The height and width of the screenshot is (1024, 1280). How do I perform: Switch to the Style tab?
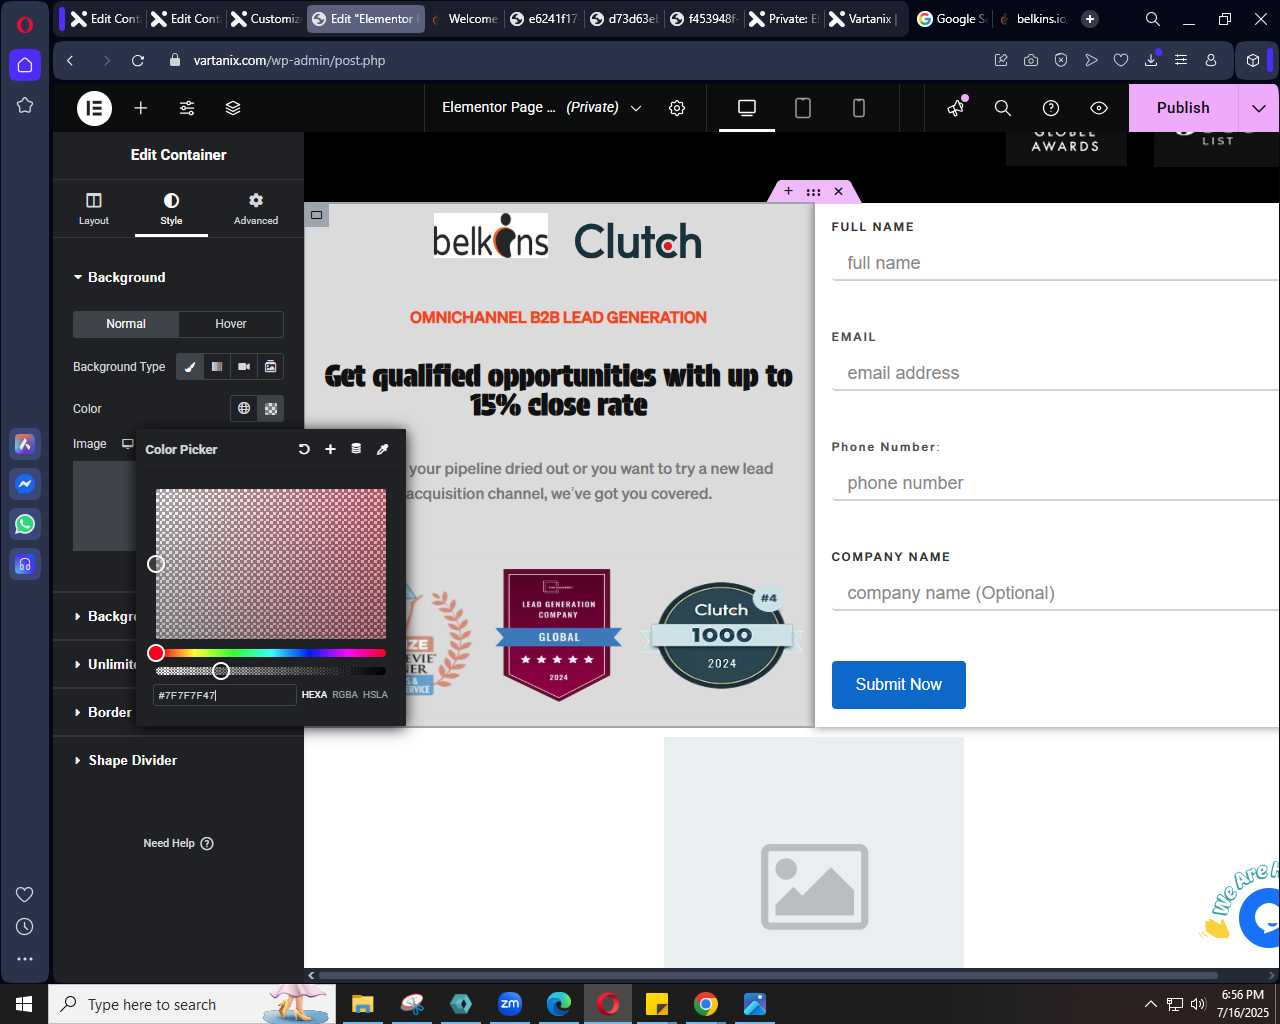(x=171, y=209)
